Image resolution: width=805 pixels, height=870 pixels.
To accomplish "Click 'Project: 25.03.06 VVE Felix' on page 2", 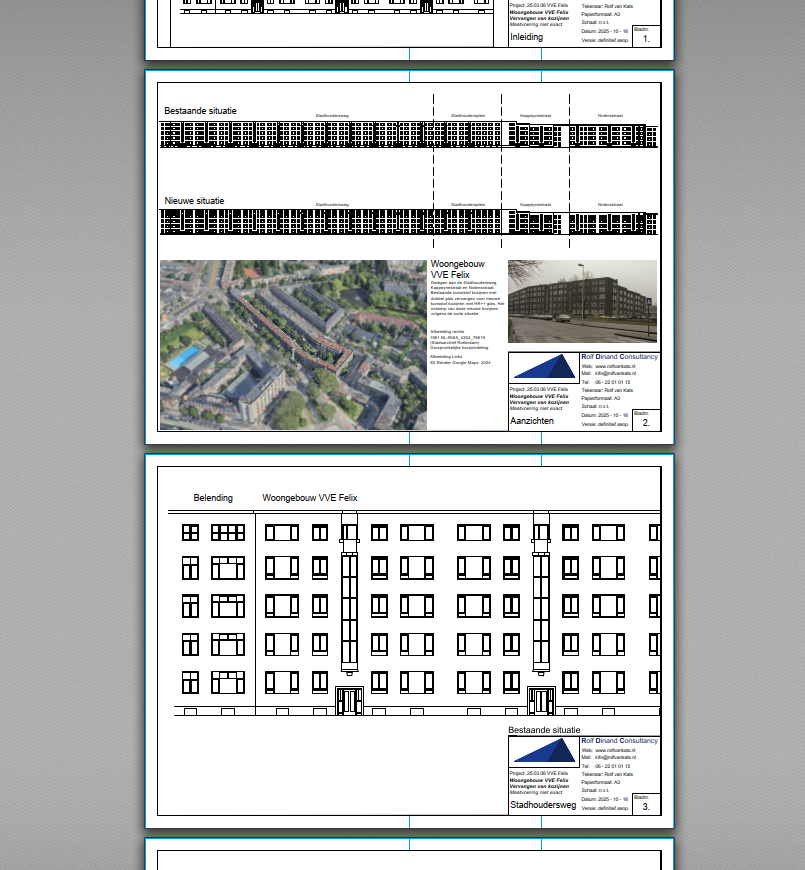I will click(x=539, y=390).
